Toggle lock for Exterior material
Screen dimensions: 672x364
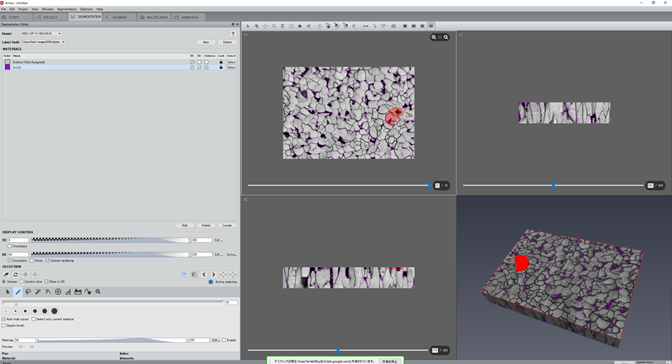click(x=221, y=62)
